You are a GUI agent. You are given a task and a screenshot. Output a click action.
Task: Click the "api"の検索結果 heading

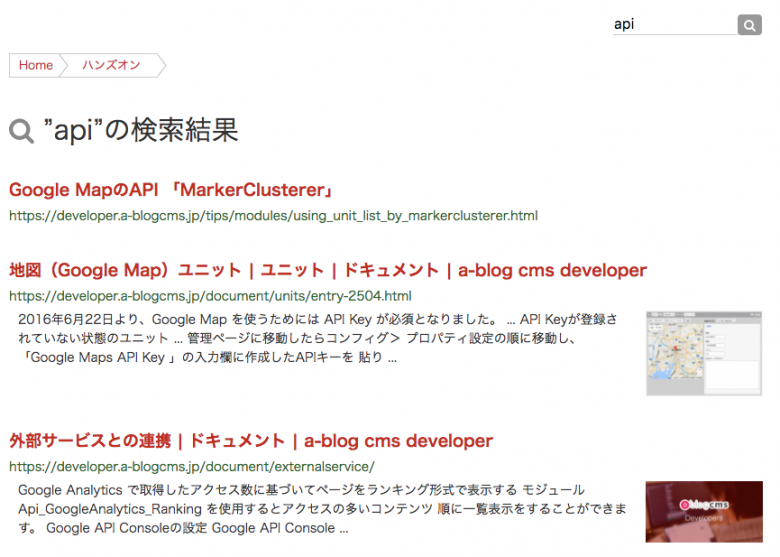[141, 130]
